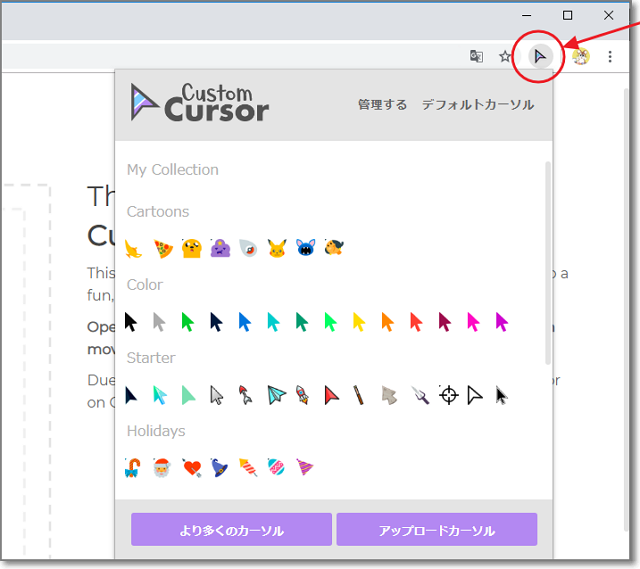Click the より多くのカーソル button
Image resolution: width=640 pixels, height=569 pixels.
pyautogui.click(x=231, y=530)
